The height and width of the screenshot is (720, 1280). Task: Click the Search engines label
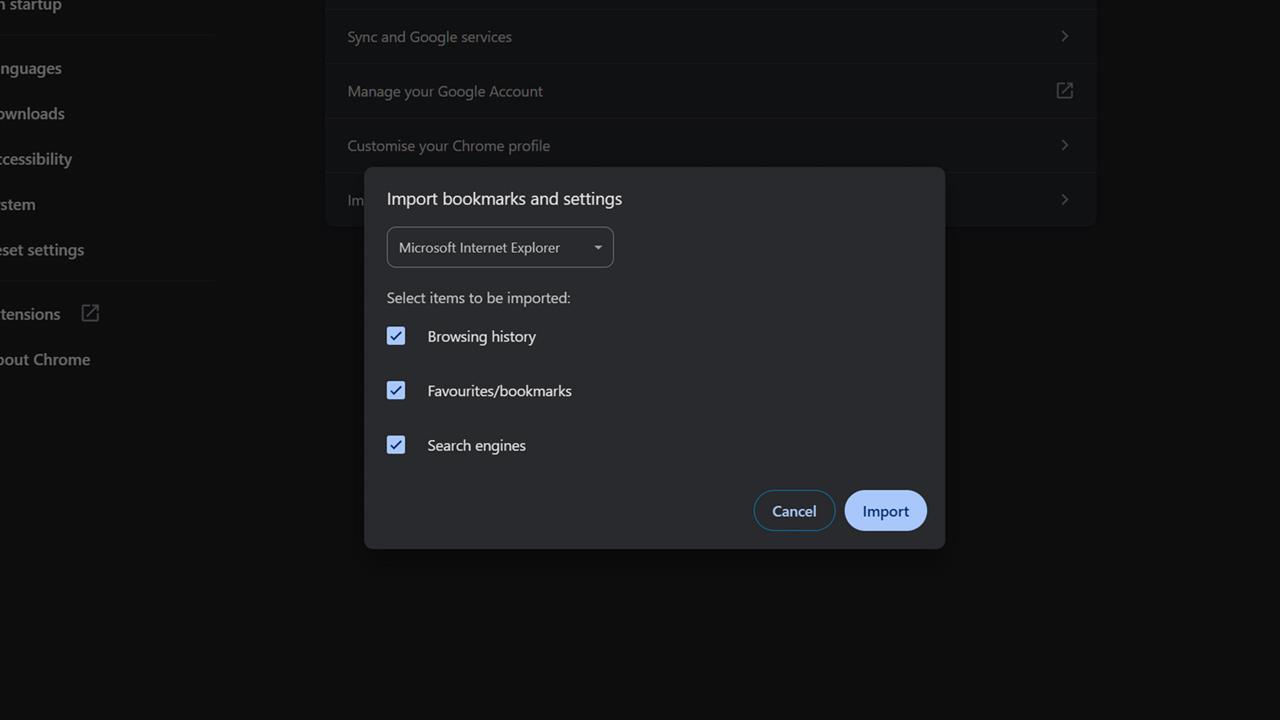coord(477,445)
